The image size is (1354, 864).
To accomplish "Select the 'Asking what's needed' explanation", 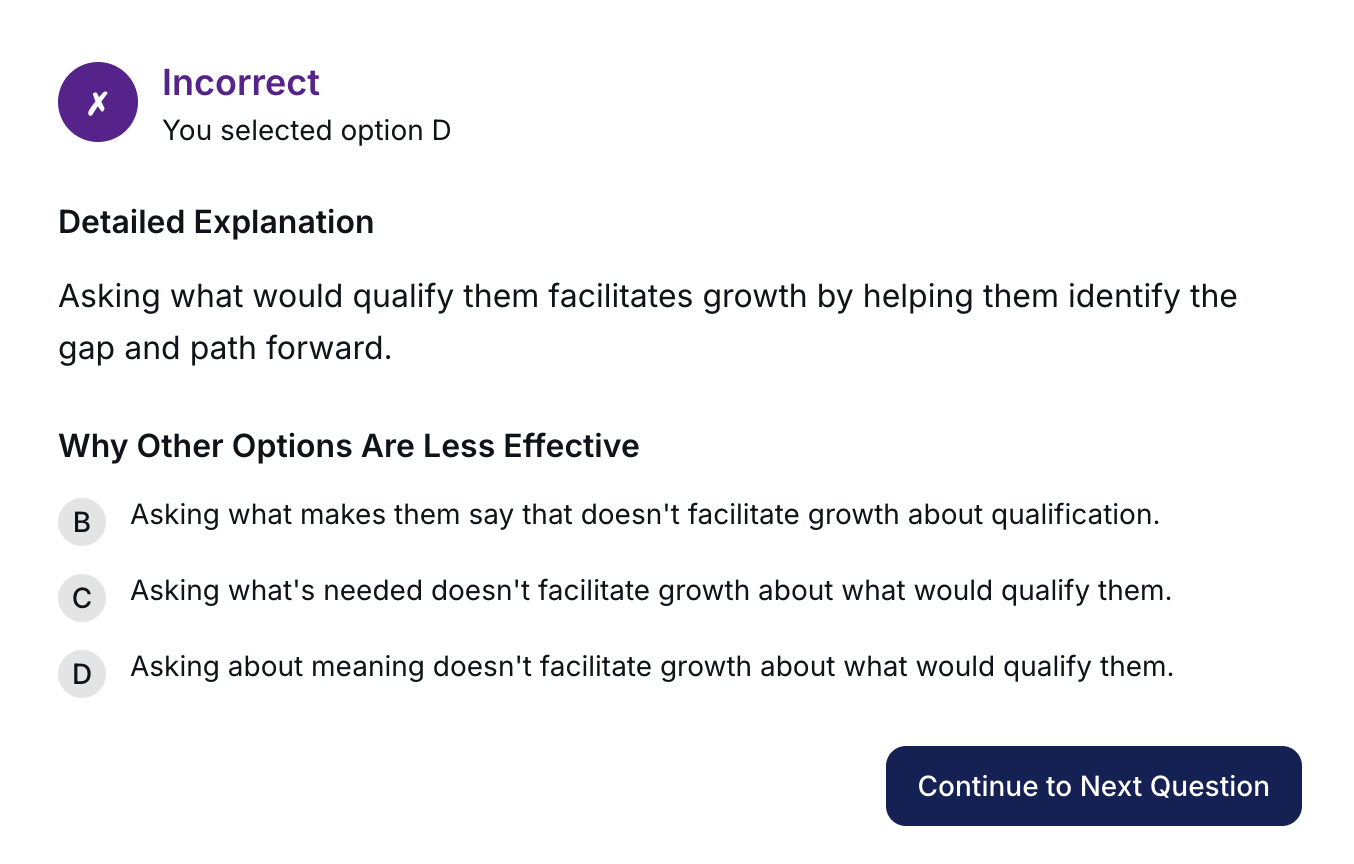I will [650, 591].
